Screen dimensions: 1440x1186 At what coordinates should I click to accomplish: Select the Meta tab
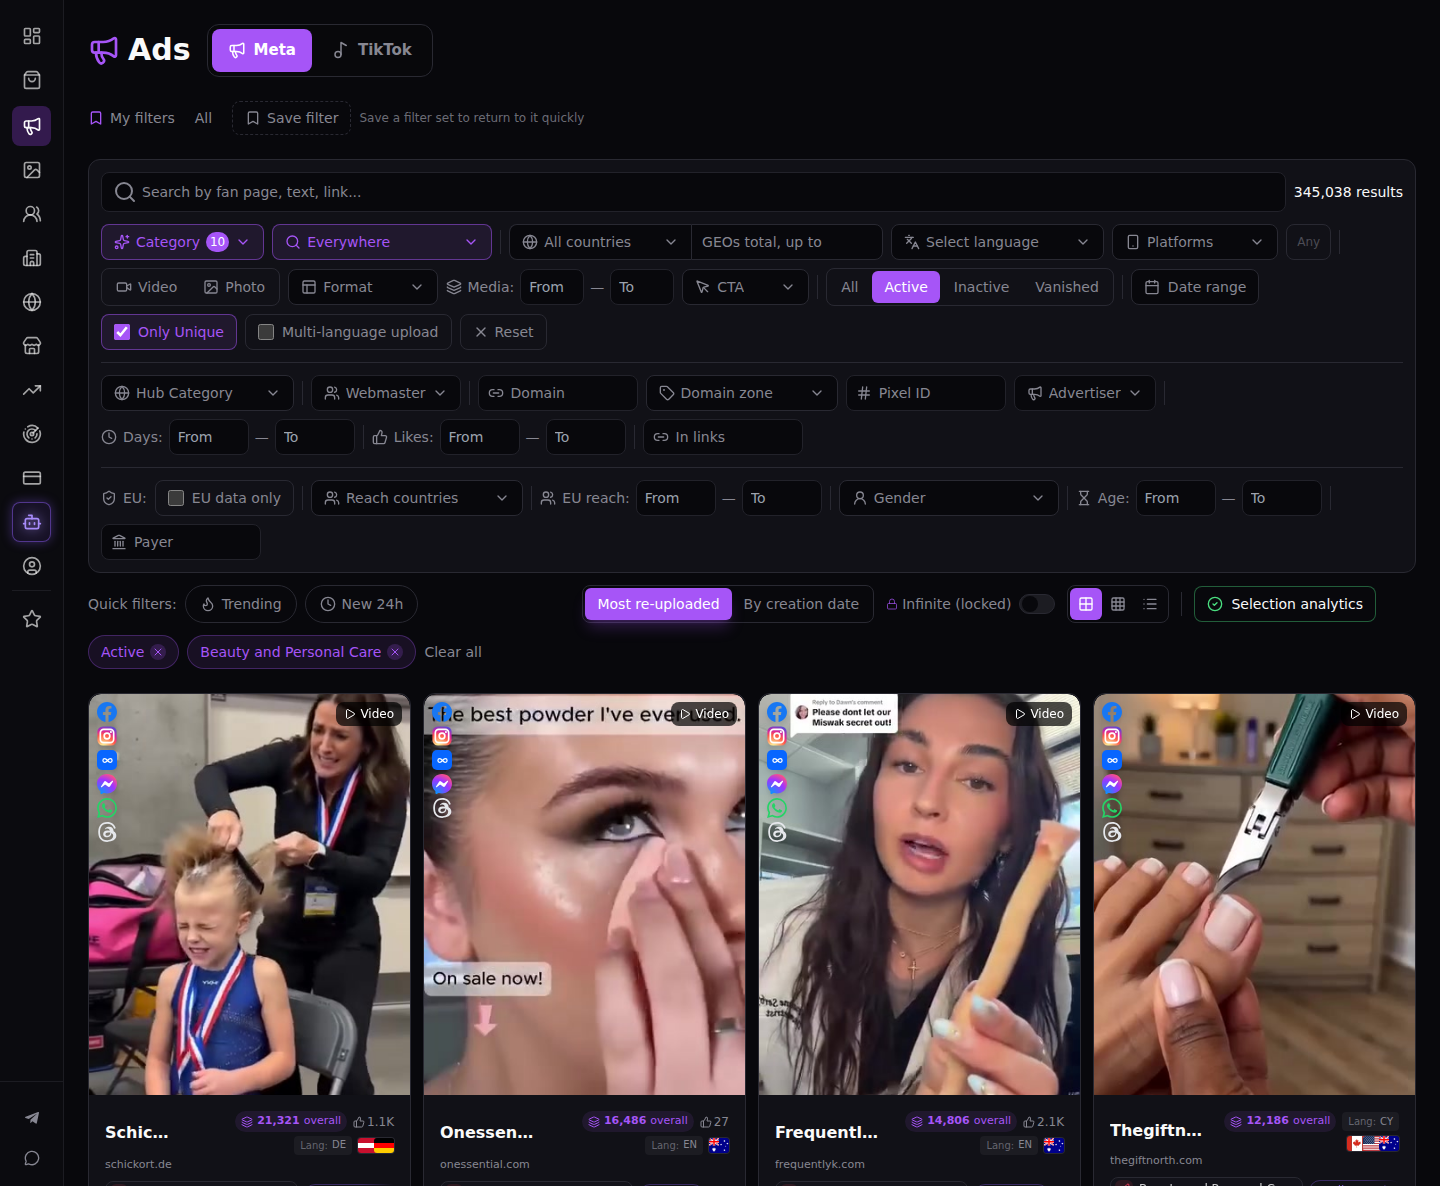(x=262, y=50)
